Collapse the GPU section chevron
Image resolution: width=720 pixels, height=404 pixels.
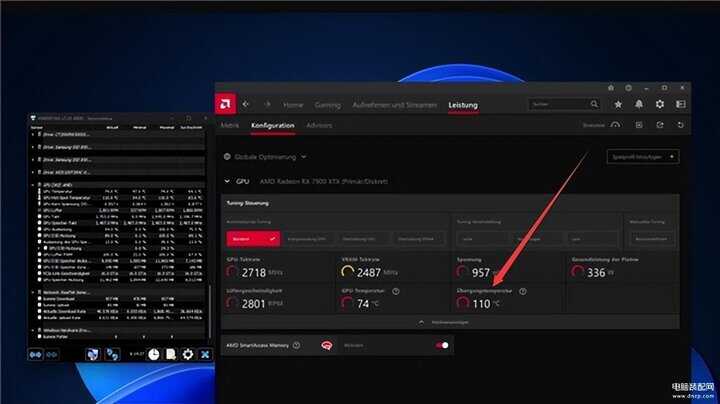tap(227, 181)
